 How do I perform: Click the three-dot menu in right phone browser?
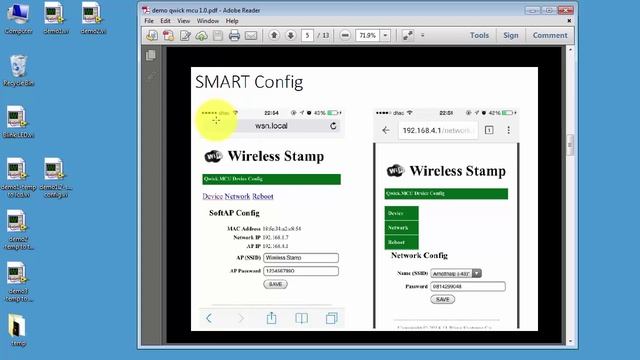pyautogui.click(x=509, y=130)
